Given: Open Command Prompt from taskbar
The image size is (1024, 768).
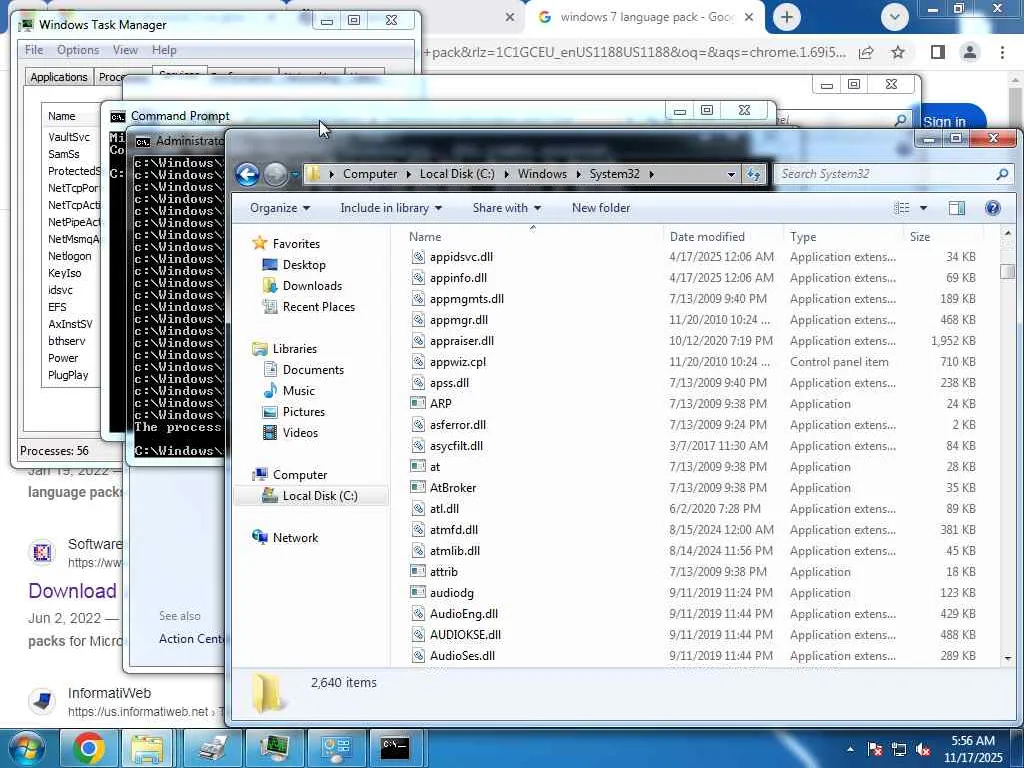Looking at the screenshot, I should (395, 748).
